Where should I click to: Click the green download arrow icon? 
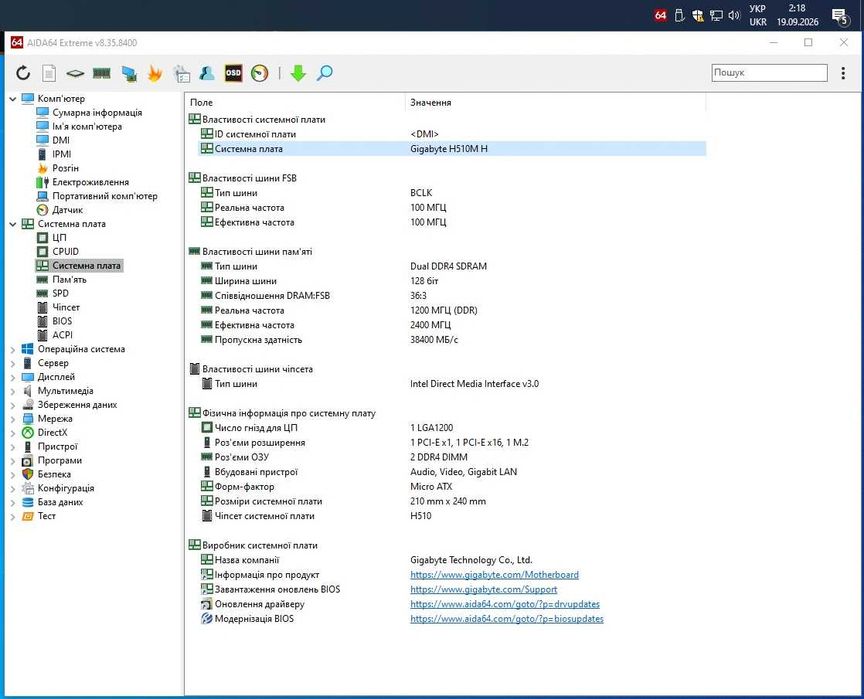click(x=298, y=73)
